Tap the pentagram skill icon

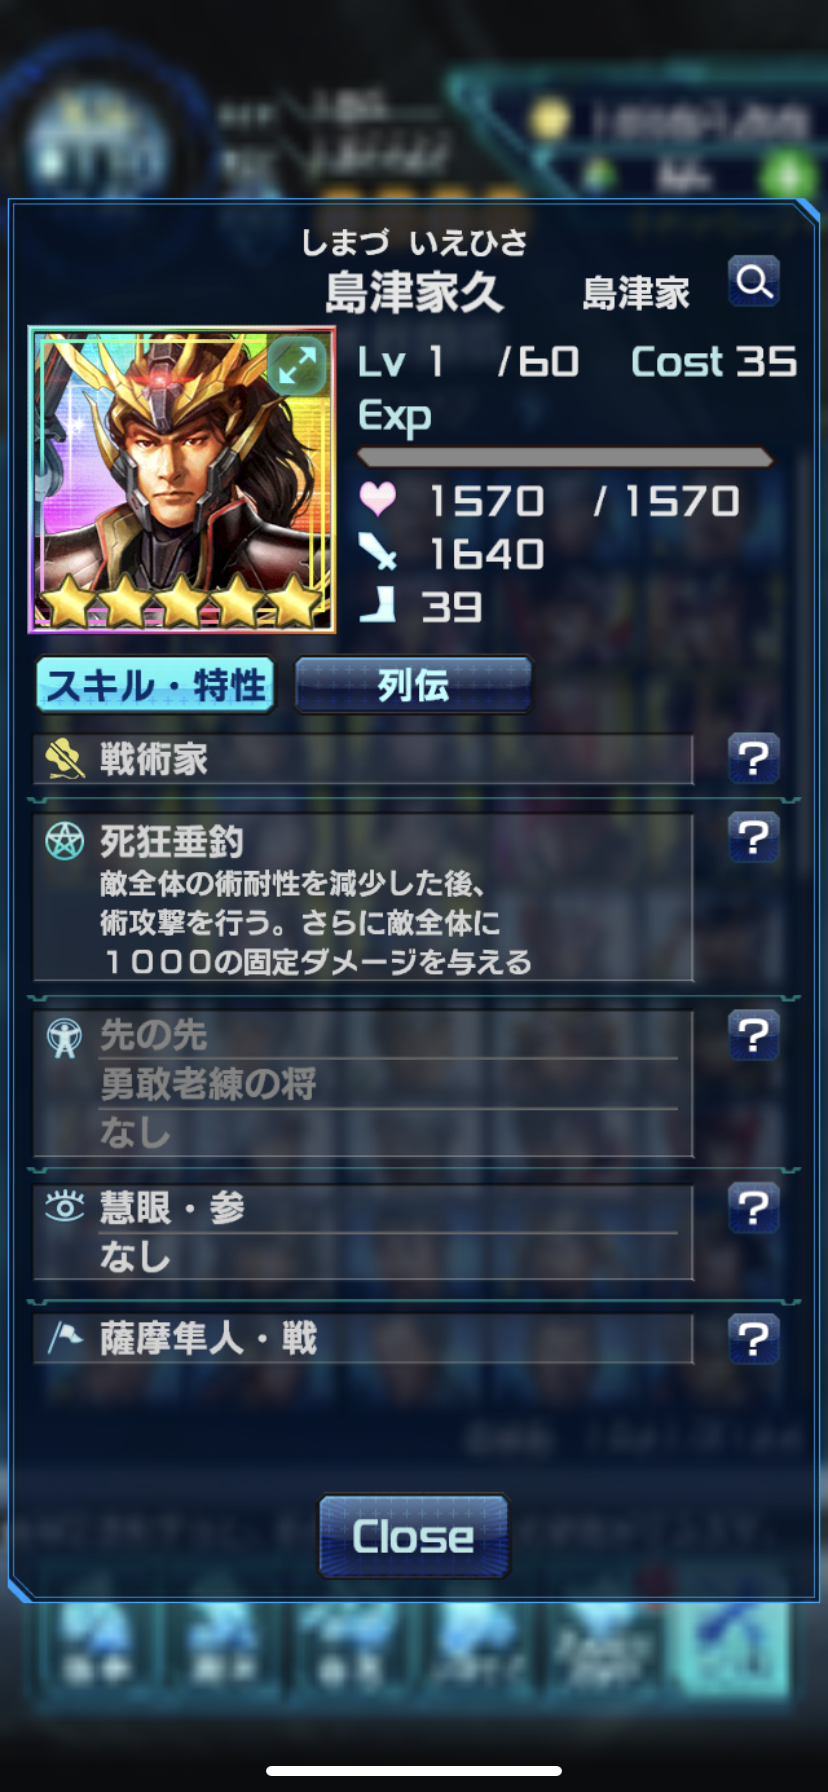65,841
